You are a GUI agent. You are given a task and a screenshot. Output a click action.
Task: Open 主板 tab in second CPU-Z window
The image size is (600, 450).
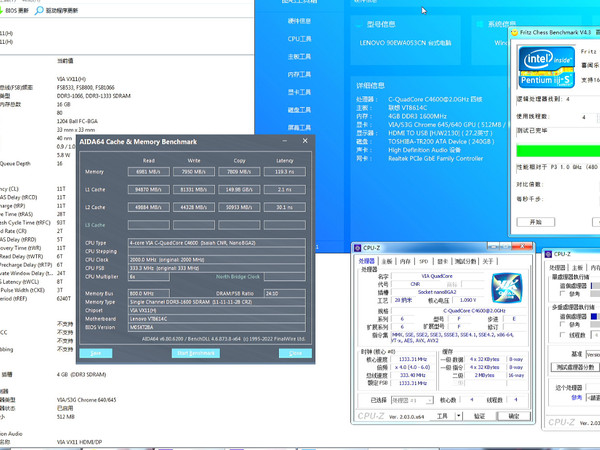pos(578,267)
